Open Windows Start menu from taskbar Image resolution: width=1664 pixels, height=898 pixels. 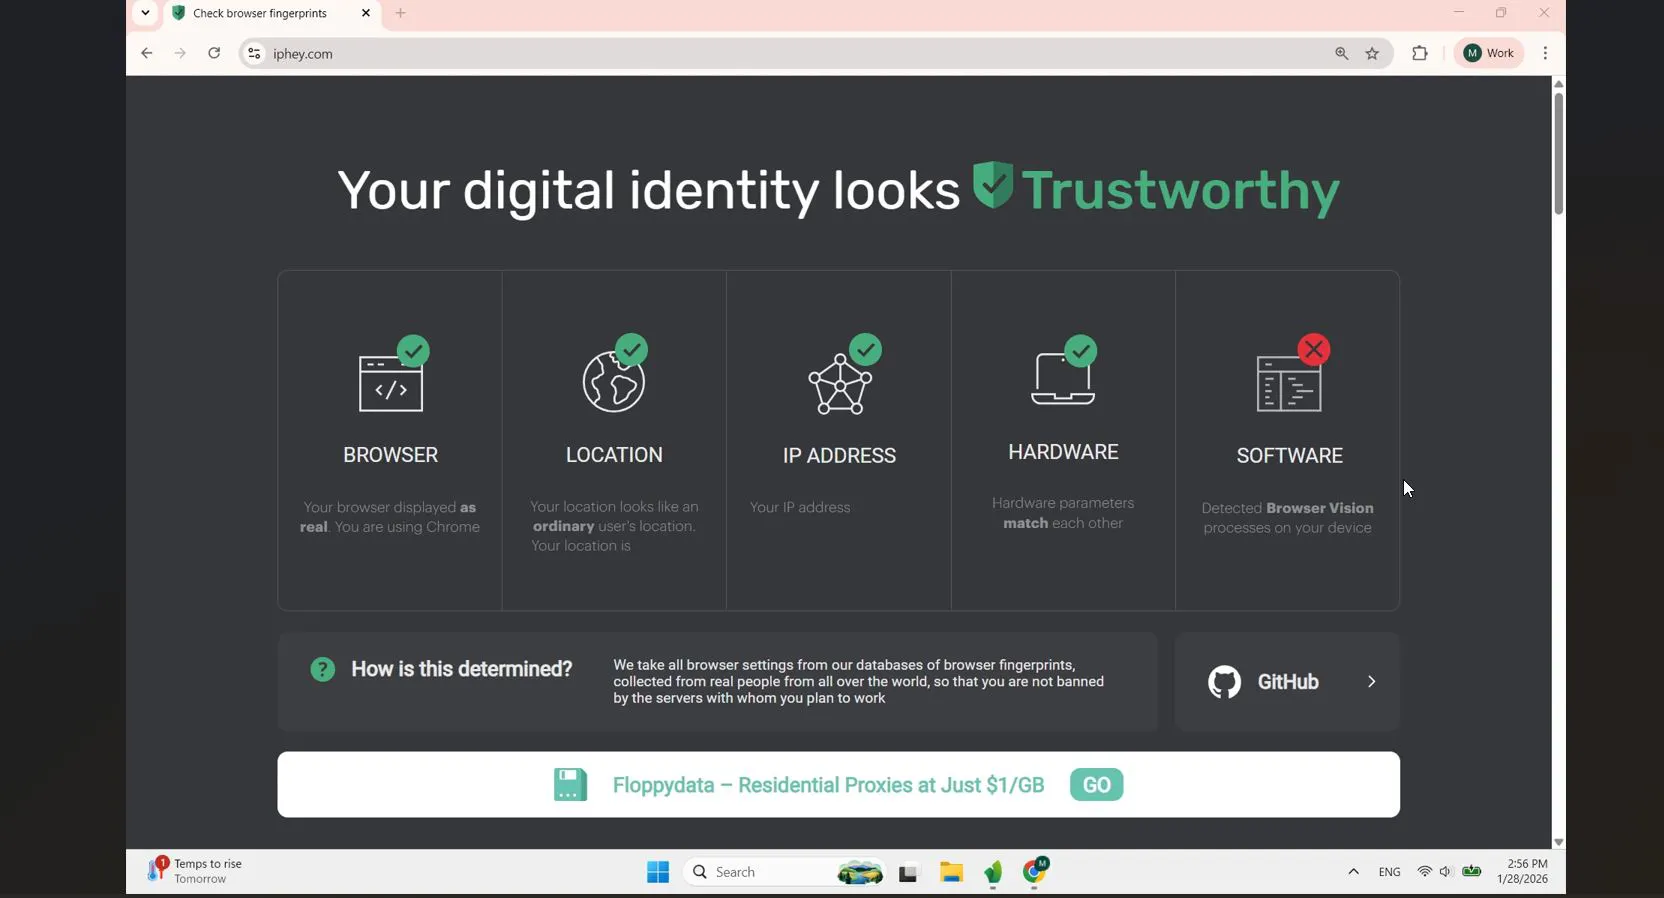657,872
